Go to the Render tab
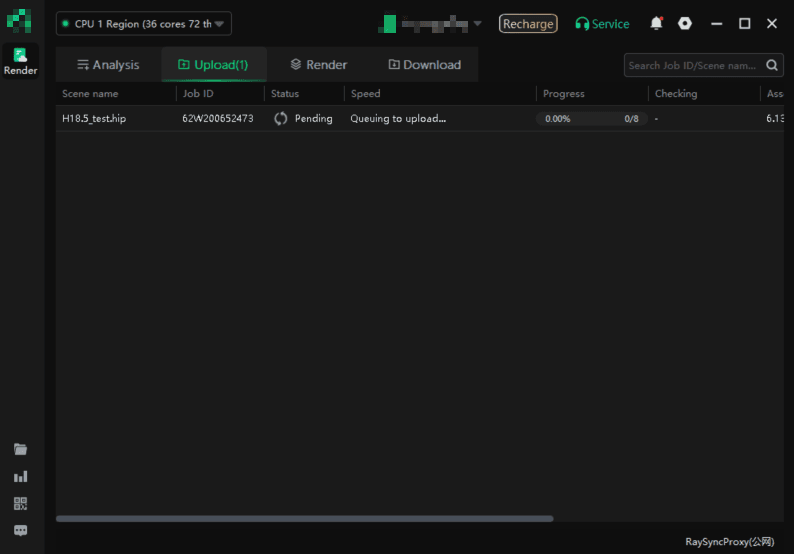 coord(318,65)
